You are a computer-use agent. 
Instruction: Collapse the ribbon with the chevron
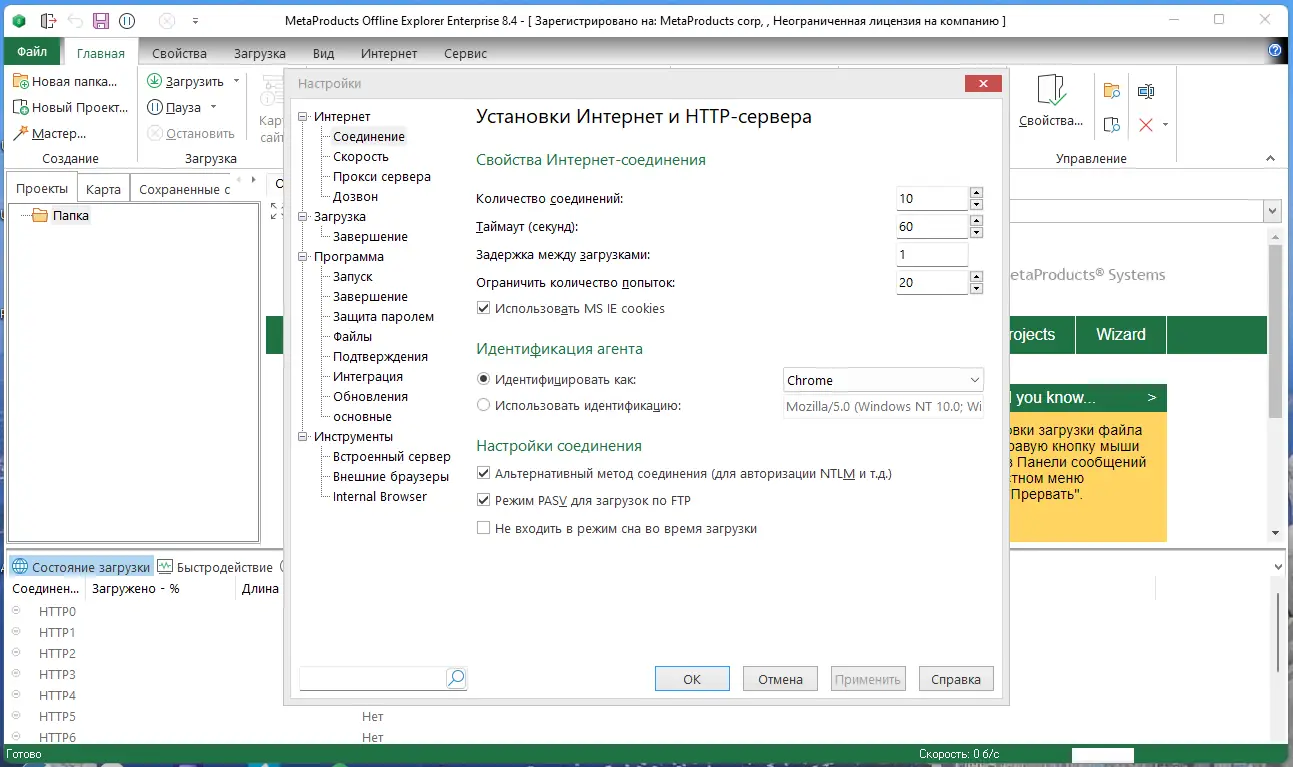coord(1271,158)
